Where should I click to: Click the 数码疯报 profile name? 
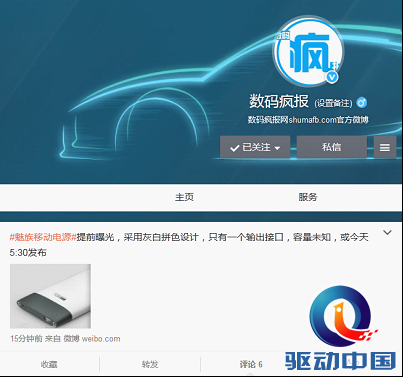coord(279,101)
